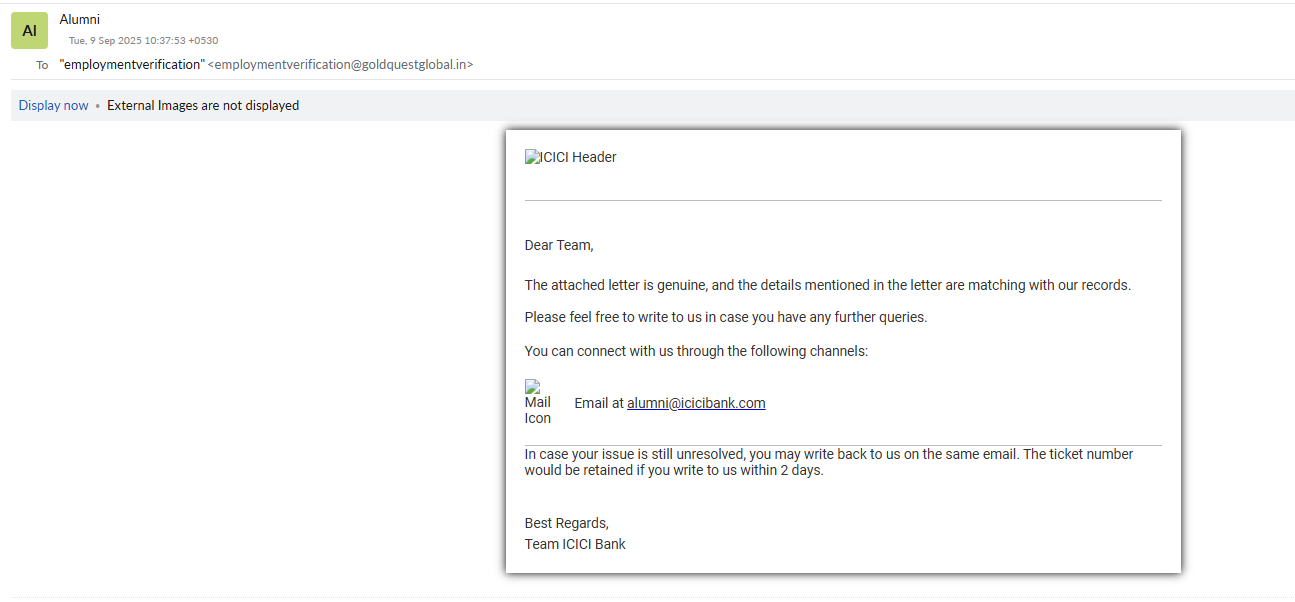Click the To field label
1295x602 pixels.
42,65
